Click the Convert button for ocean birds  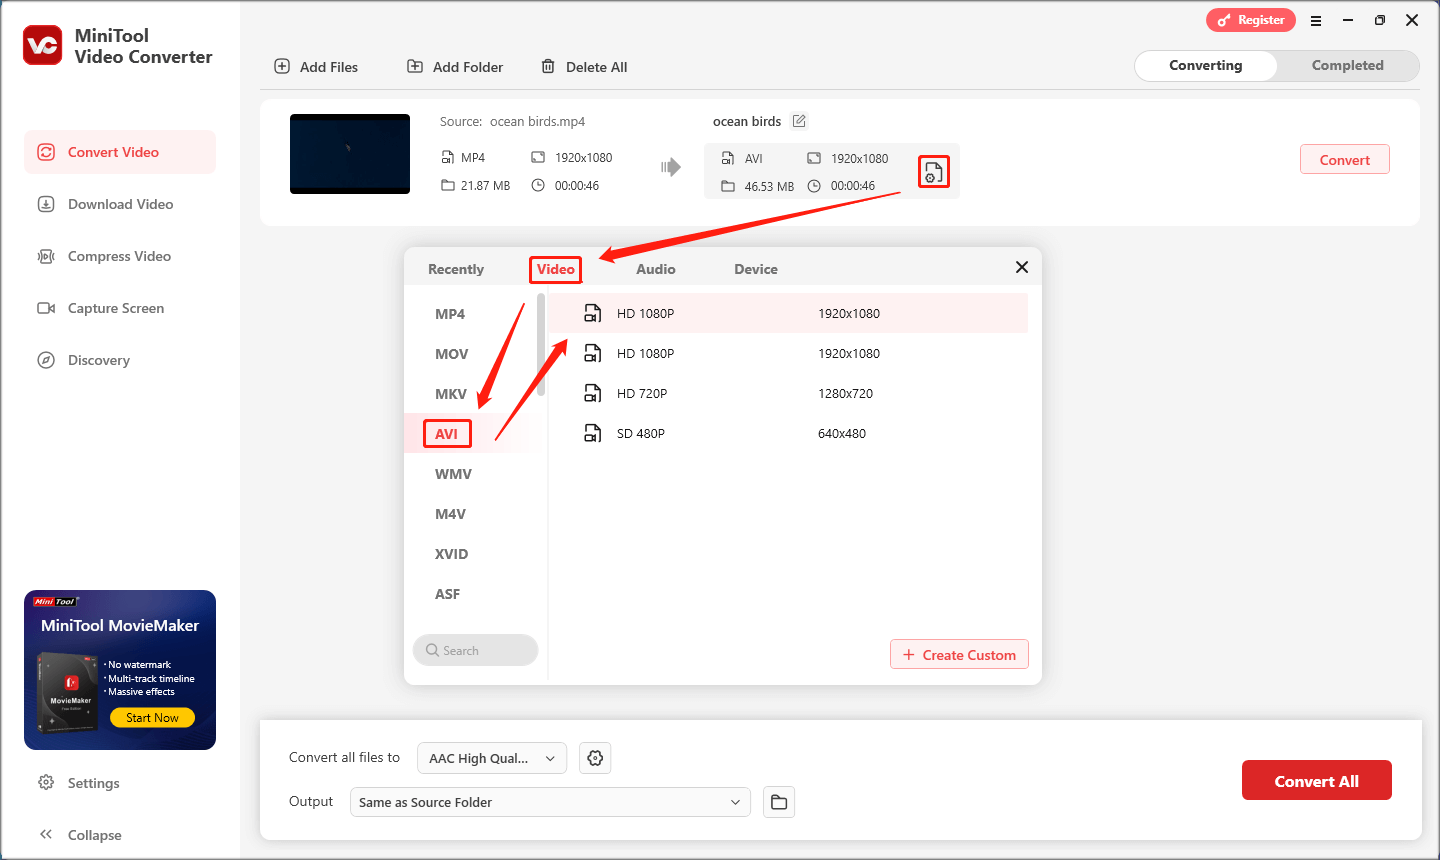[1345, 160]
